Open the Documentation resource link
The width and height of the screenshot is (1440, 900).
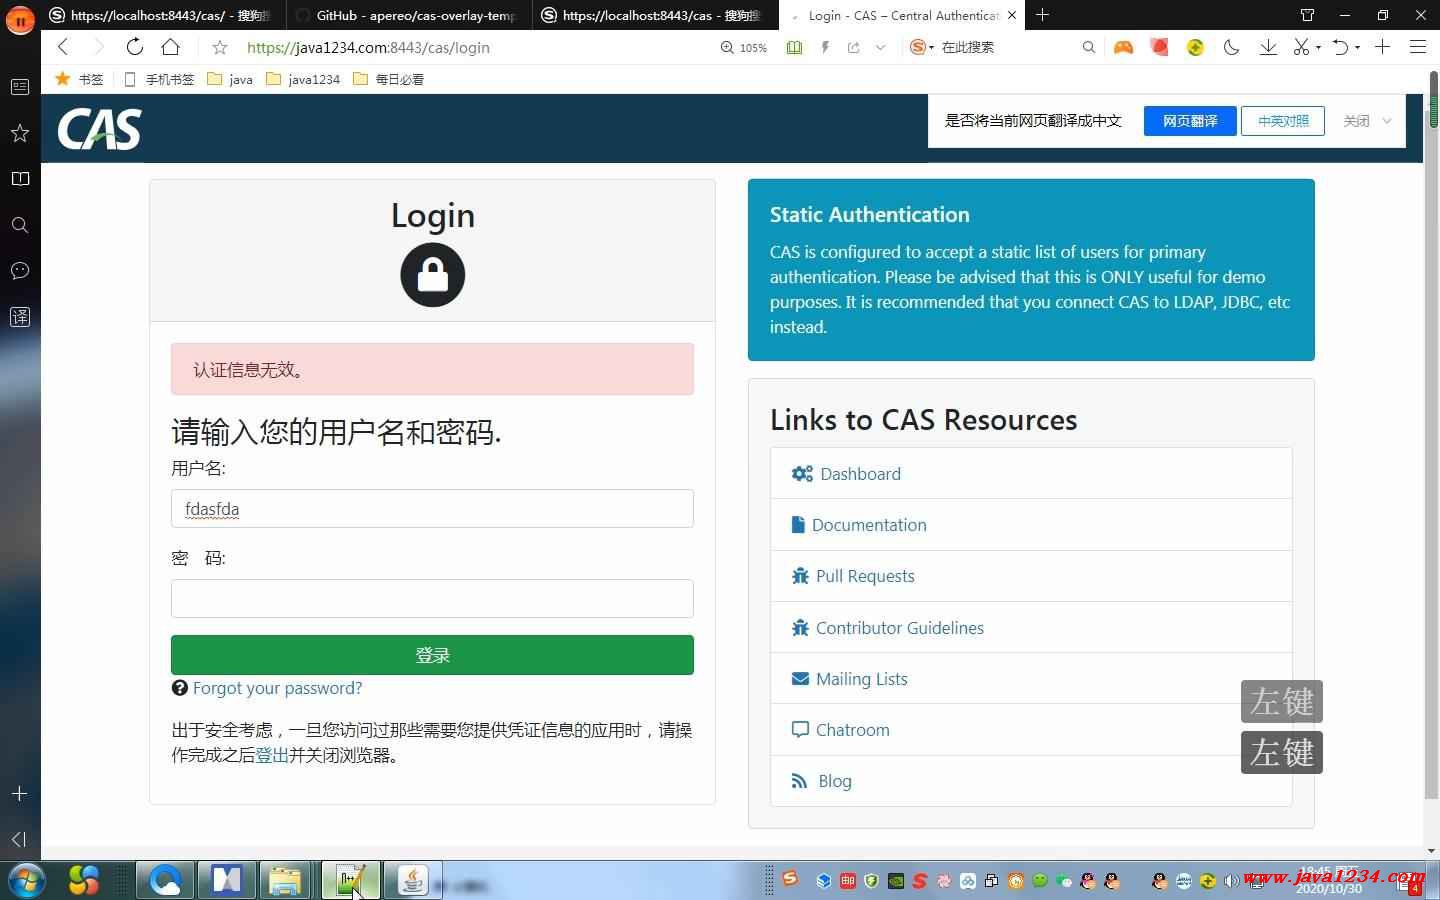869,525
